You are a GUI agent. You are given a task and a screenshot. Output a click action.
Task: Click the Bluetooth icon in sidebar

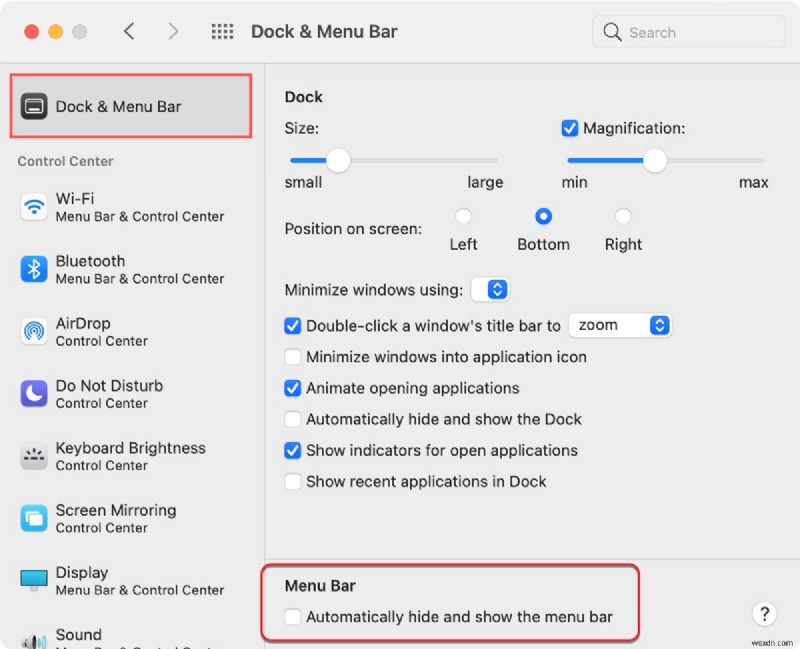(34, 269)
